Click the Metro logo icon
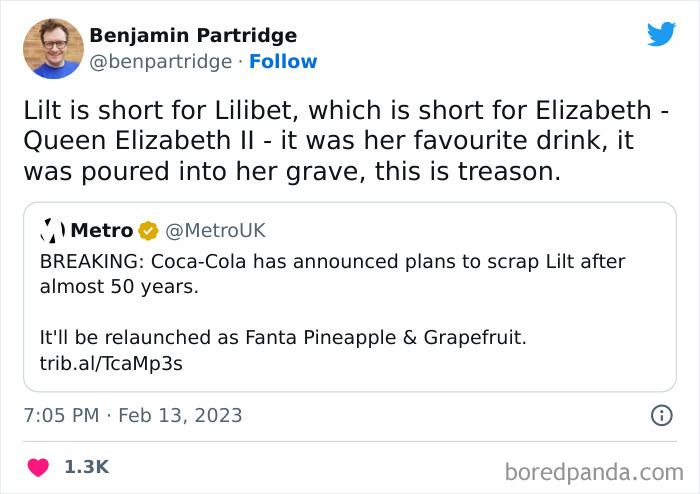 [x=52, y=231]
